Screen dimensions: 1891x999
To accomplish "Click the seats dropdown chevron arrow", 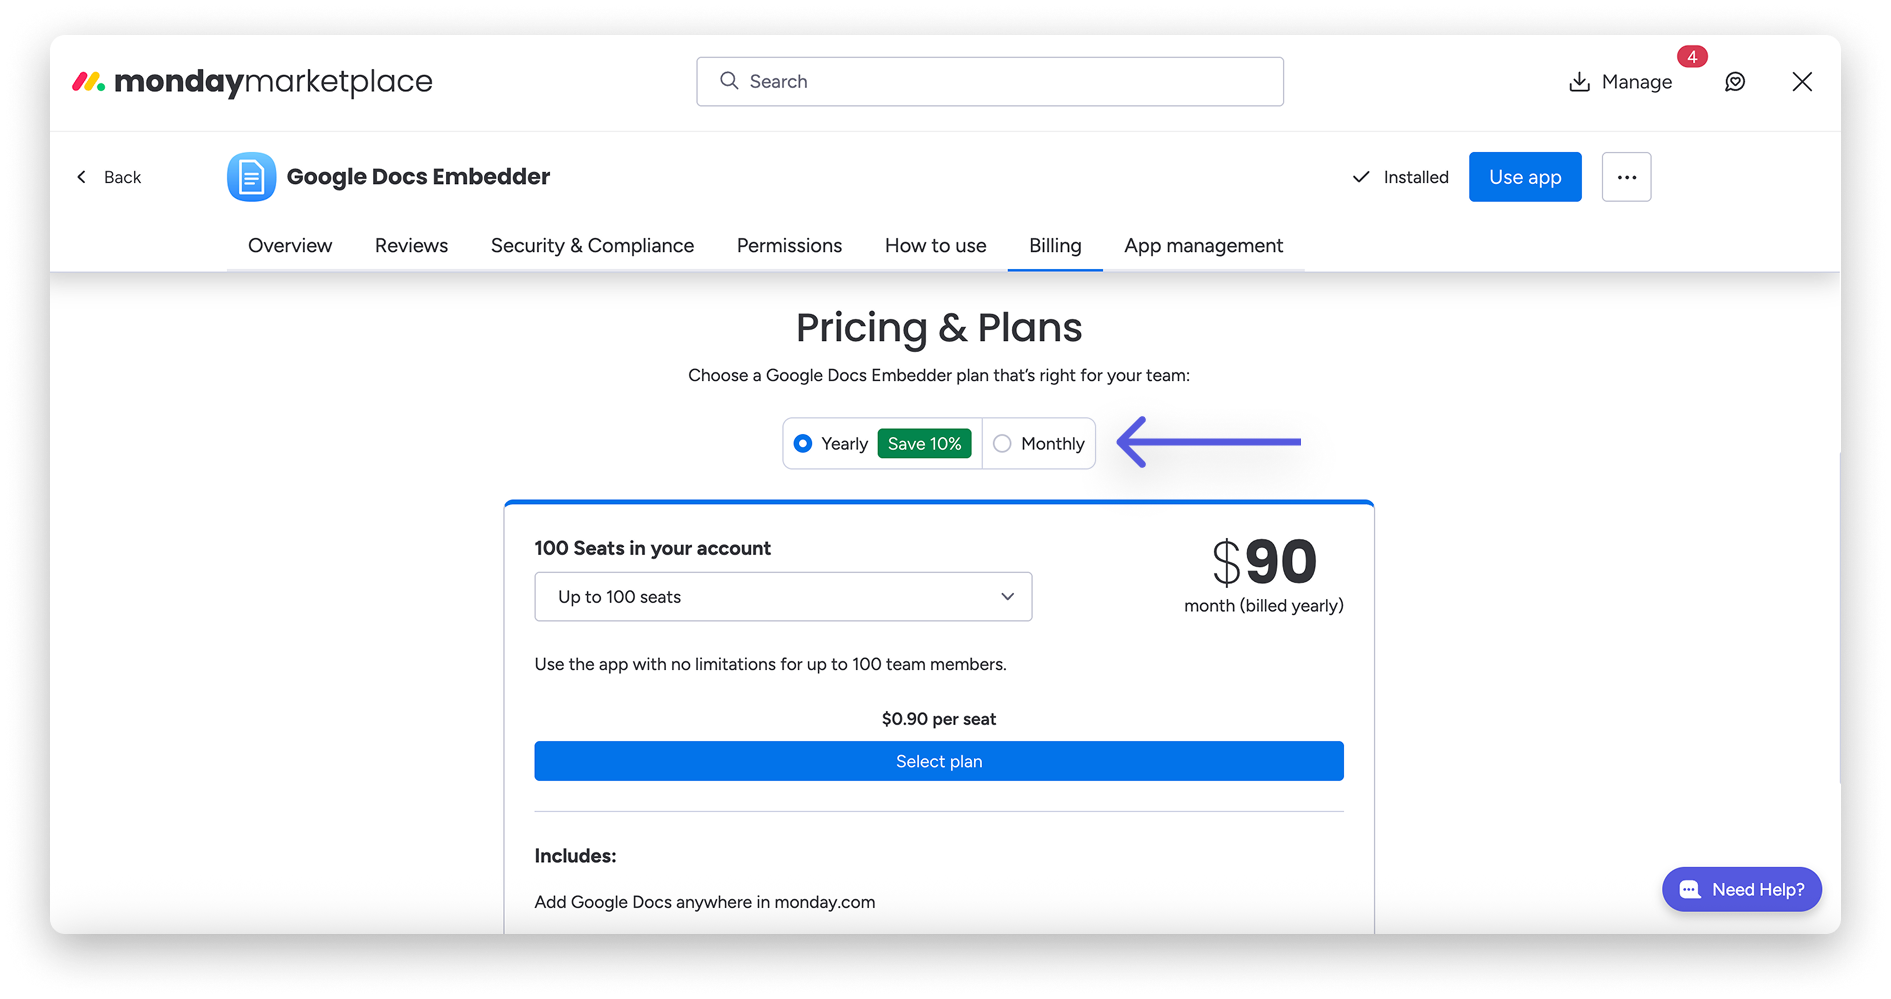I will (1007, 597).
